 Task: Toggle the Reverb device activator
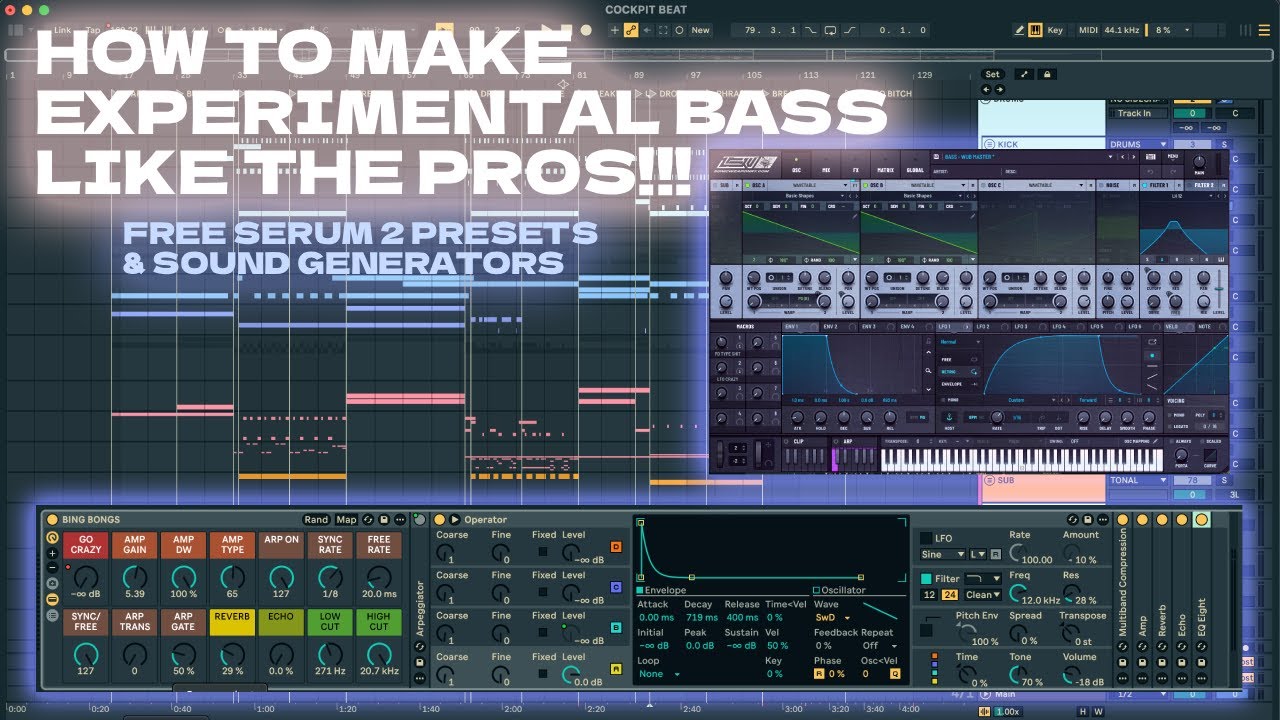(x=1162, y=520)
